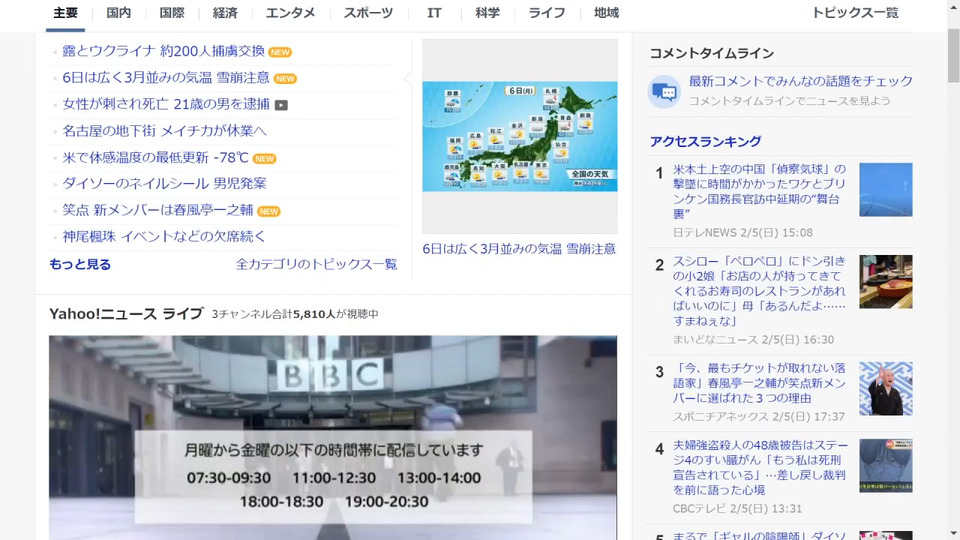Screen dimensions: 960x540
Task: Open headline 露とウクライナ 約200人捕虜交換
Action: (163, 51)
